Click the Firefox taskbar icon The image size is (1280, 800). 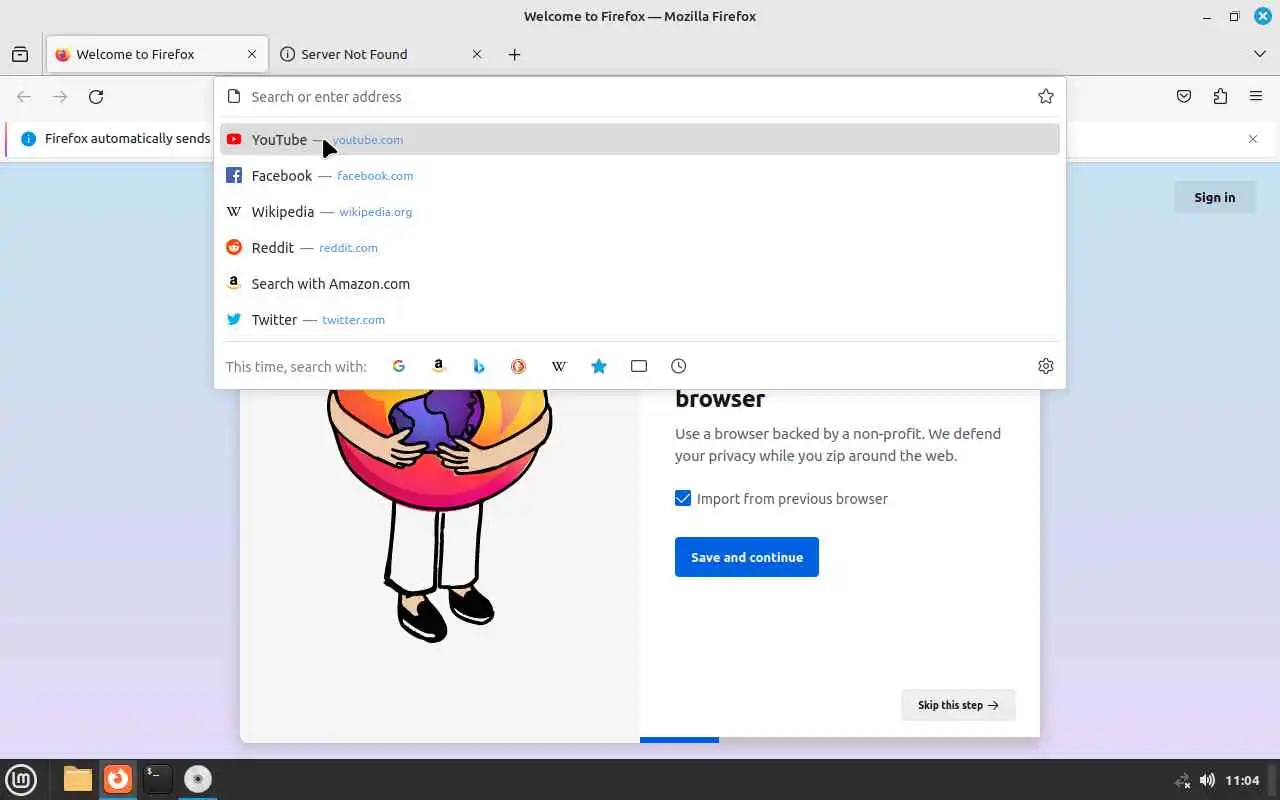tap(118, 779)
